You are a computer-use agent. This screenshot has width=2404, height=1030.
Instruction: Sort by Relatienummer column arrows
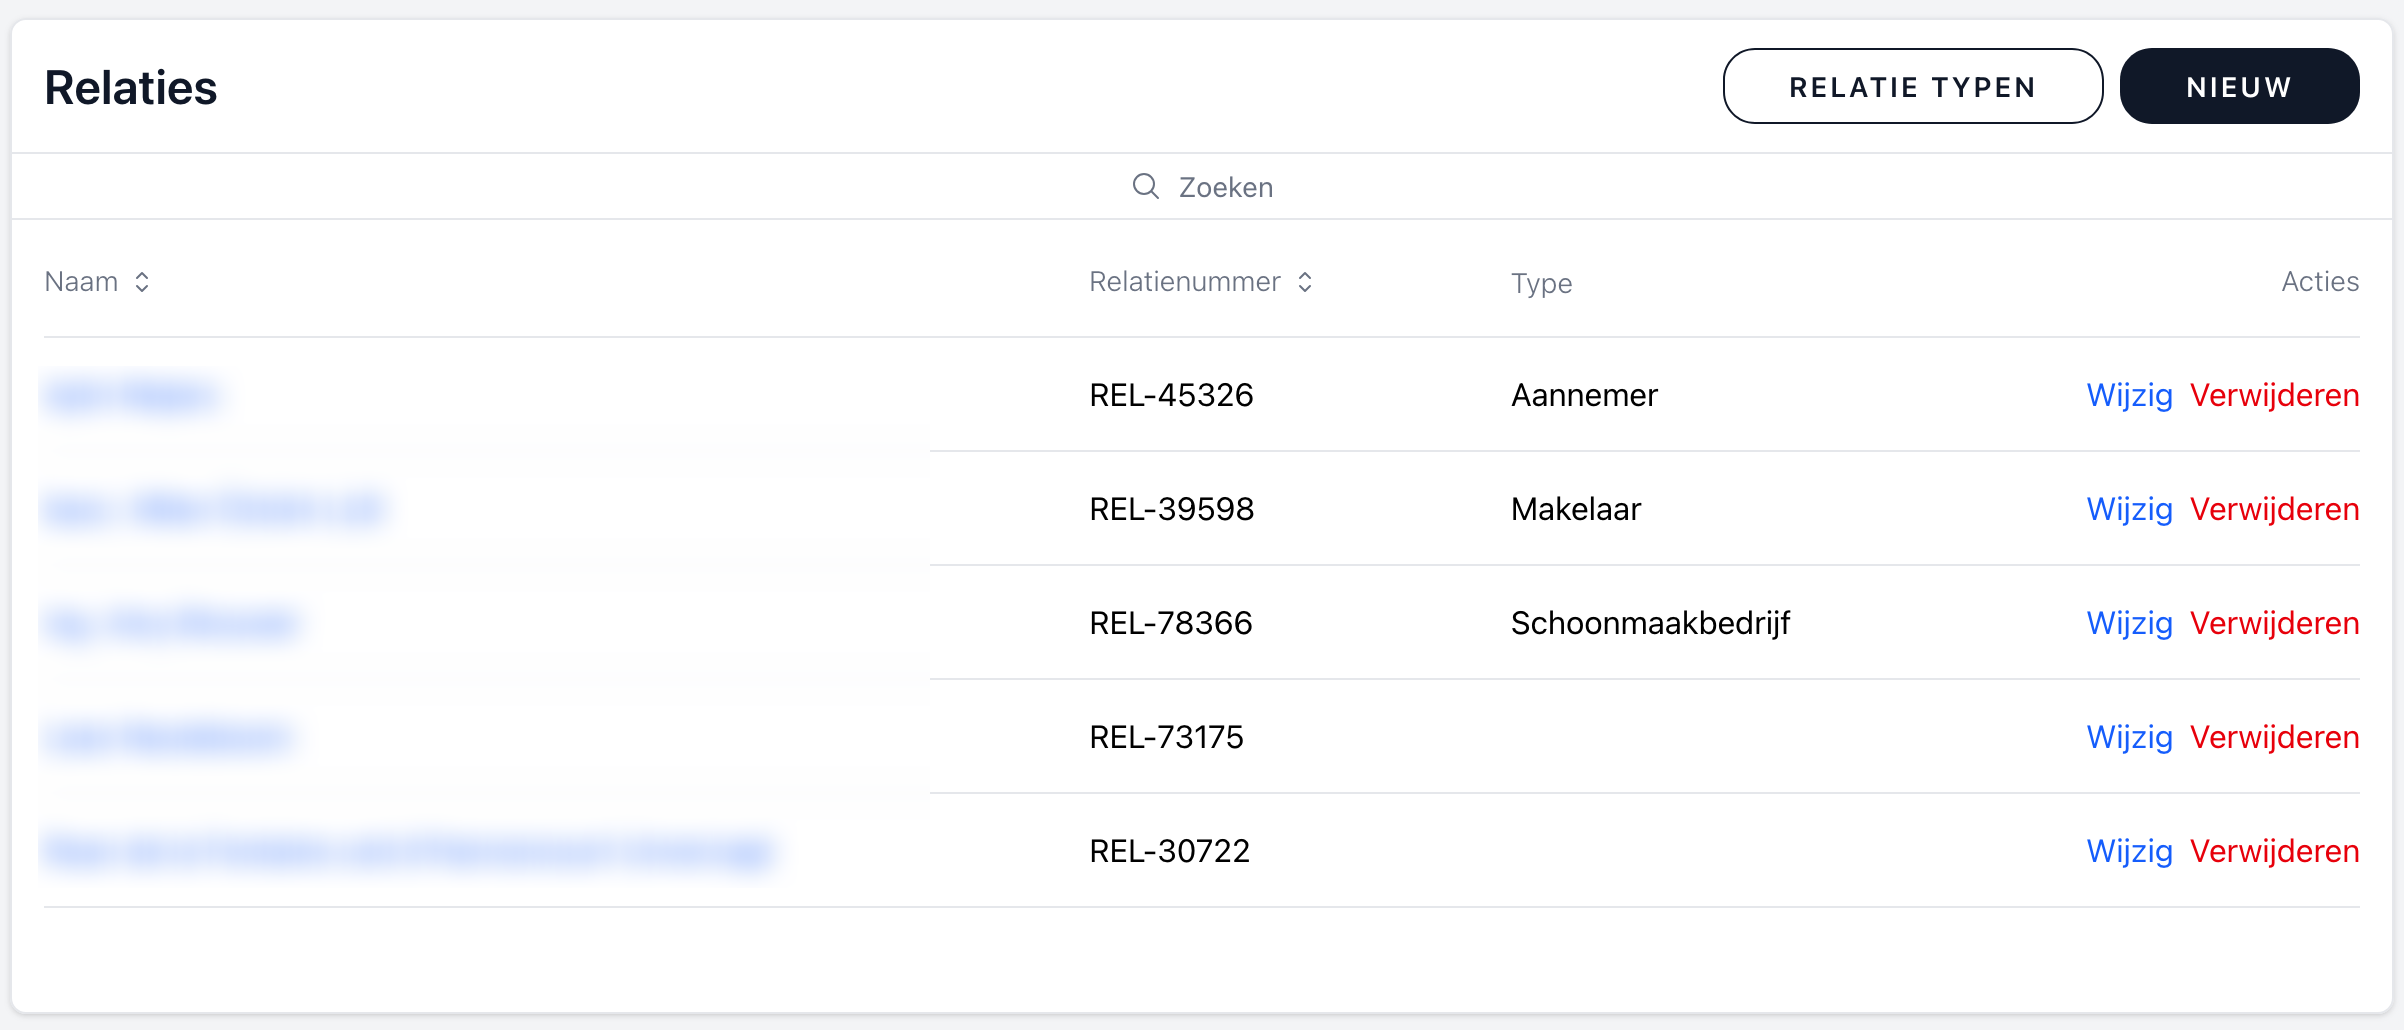[1304, 282]
